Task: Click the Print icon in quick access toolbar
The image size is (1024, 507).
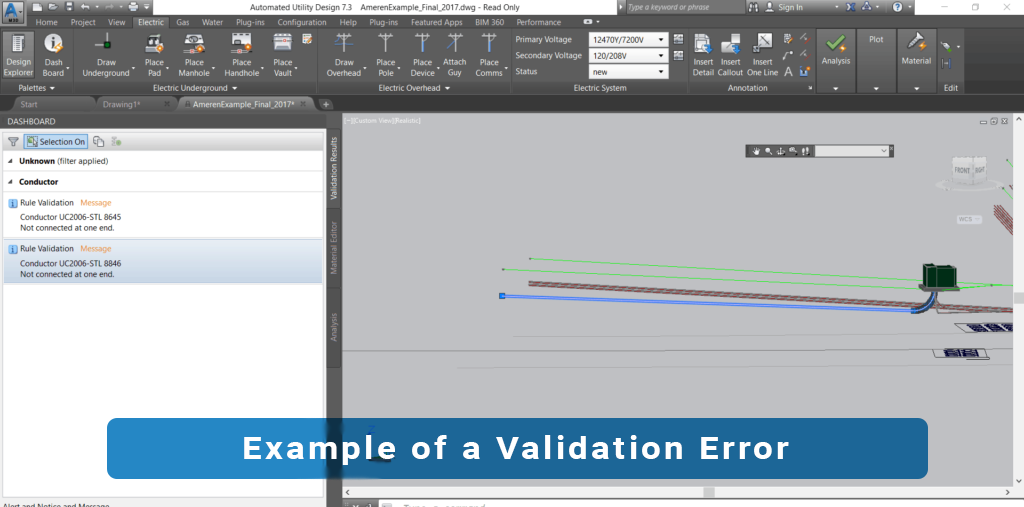Action: click(x=133, y=7)
